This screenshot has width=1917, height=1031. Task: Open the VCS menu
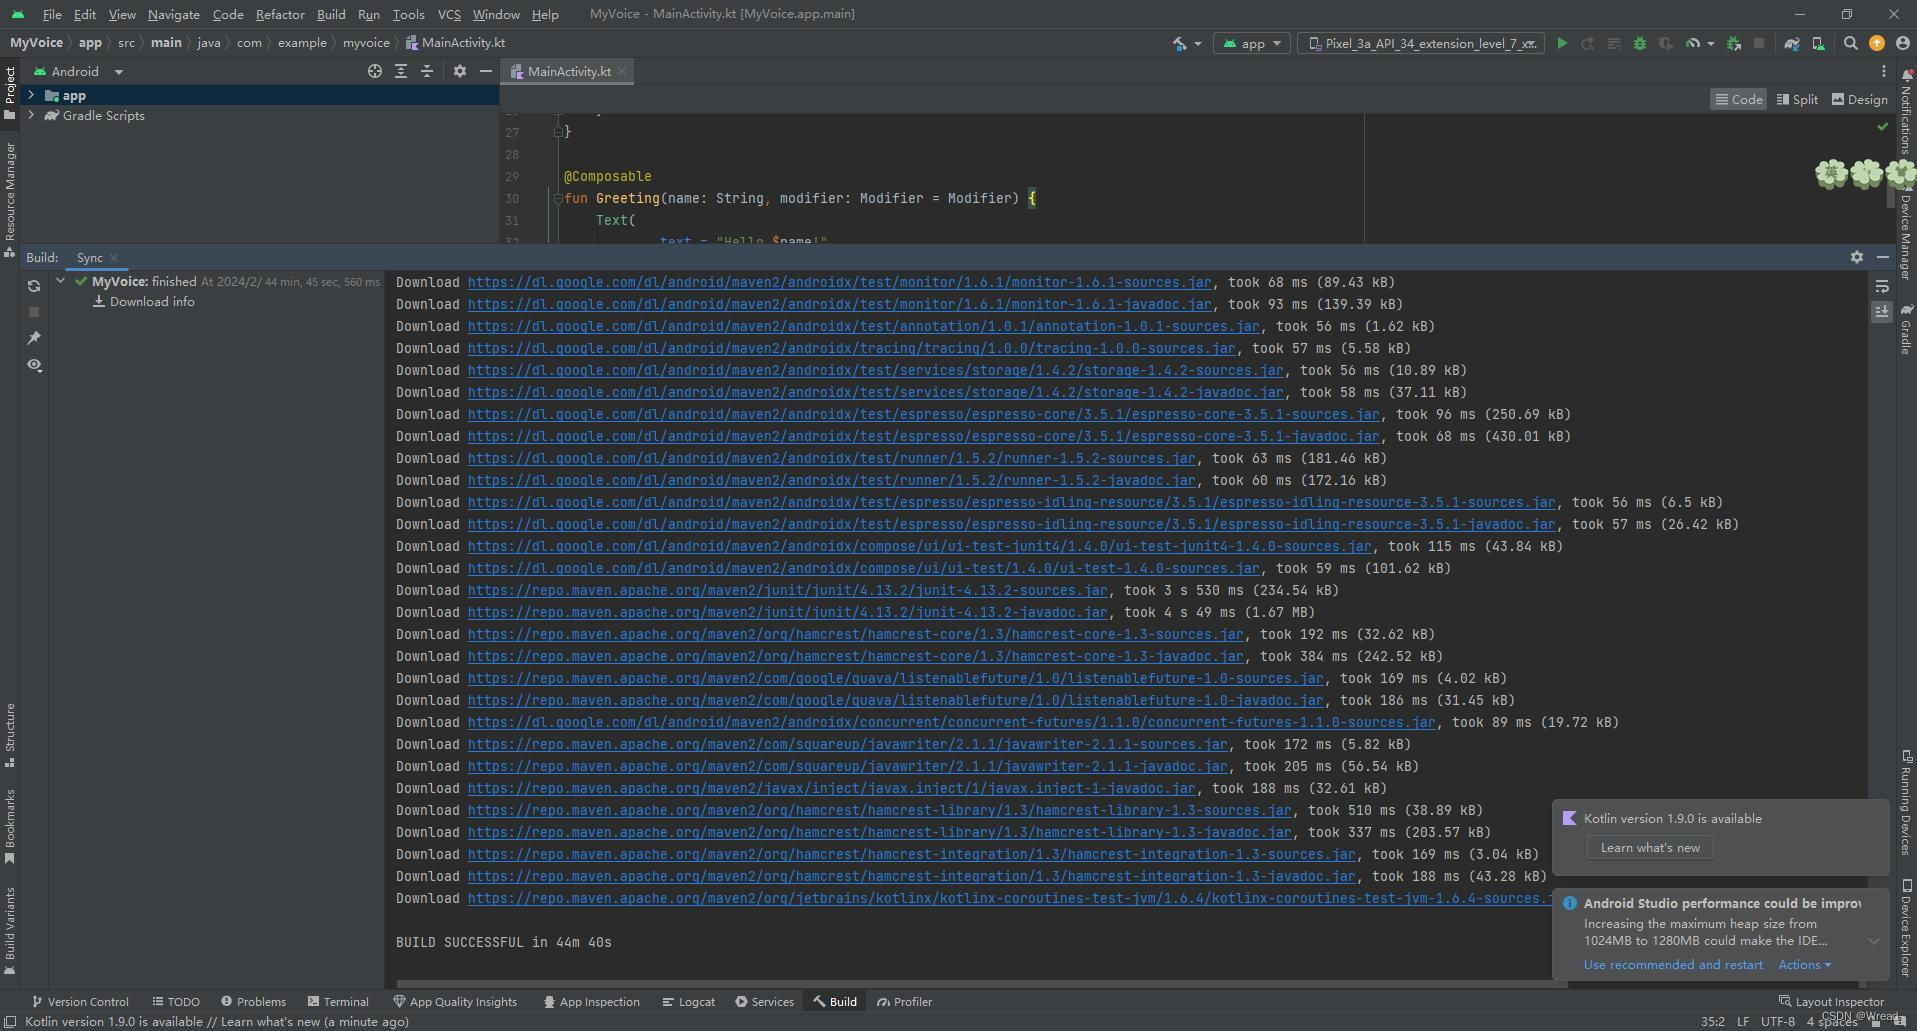[x=449, y=14]
